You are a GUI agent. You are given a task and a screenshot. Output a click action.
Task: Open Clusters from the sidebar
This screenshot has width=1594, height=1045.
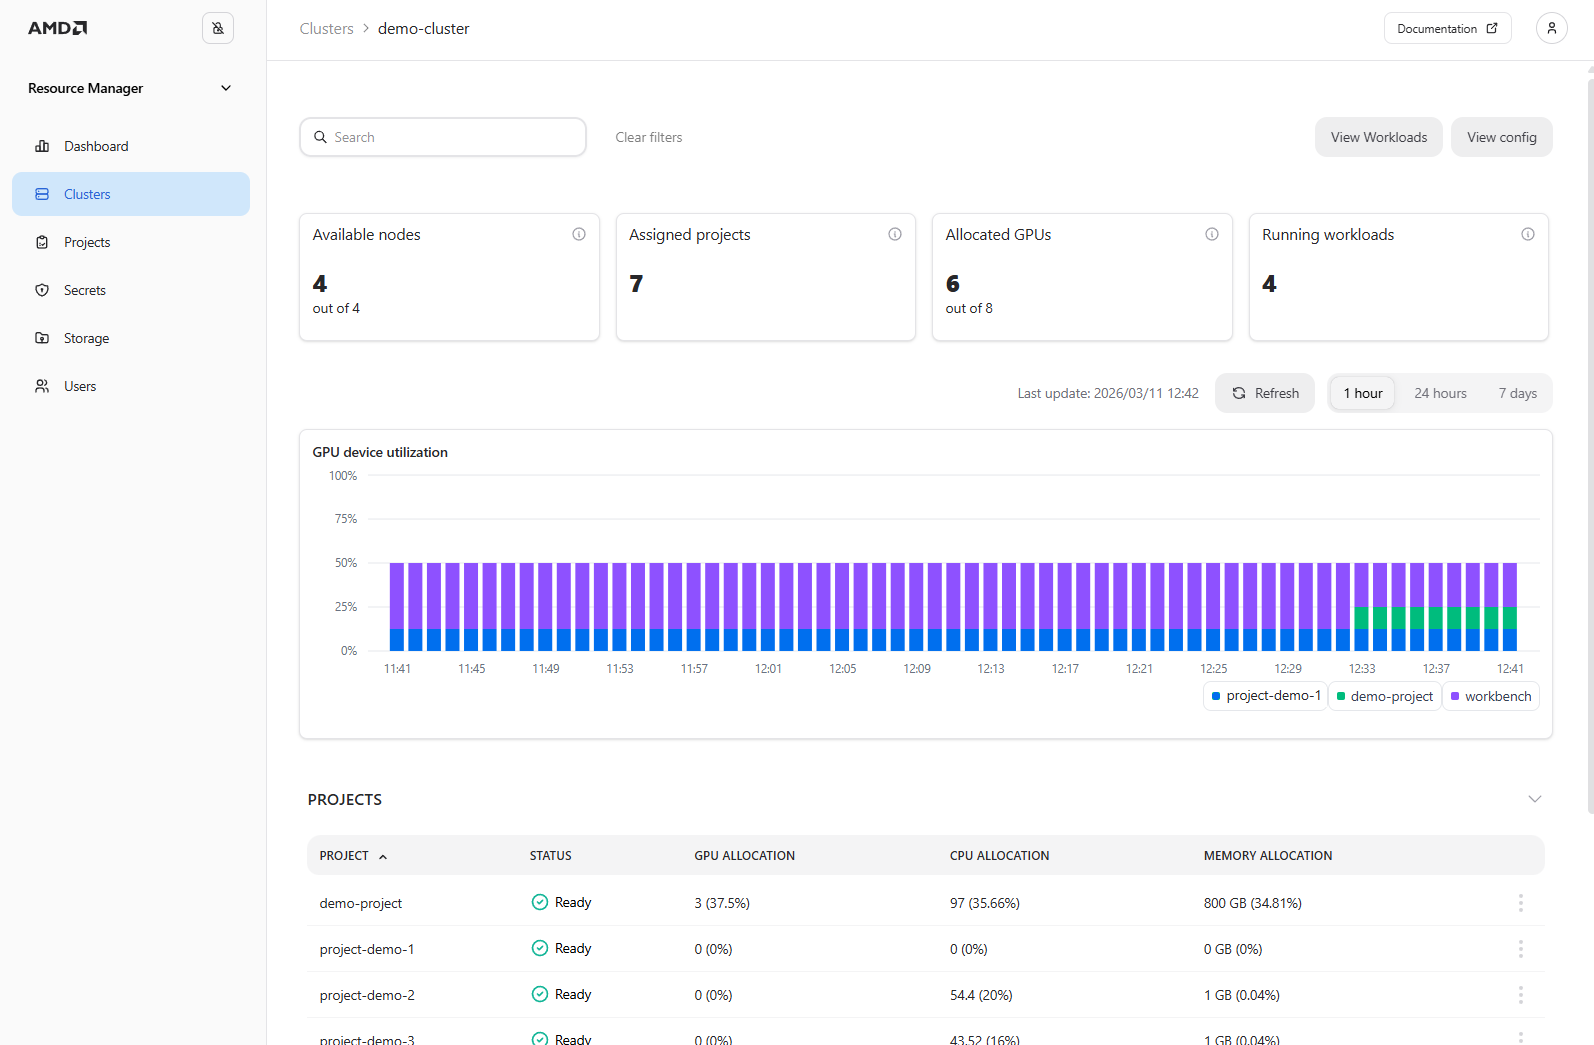tap(131, 194)
